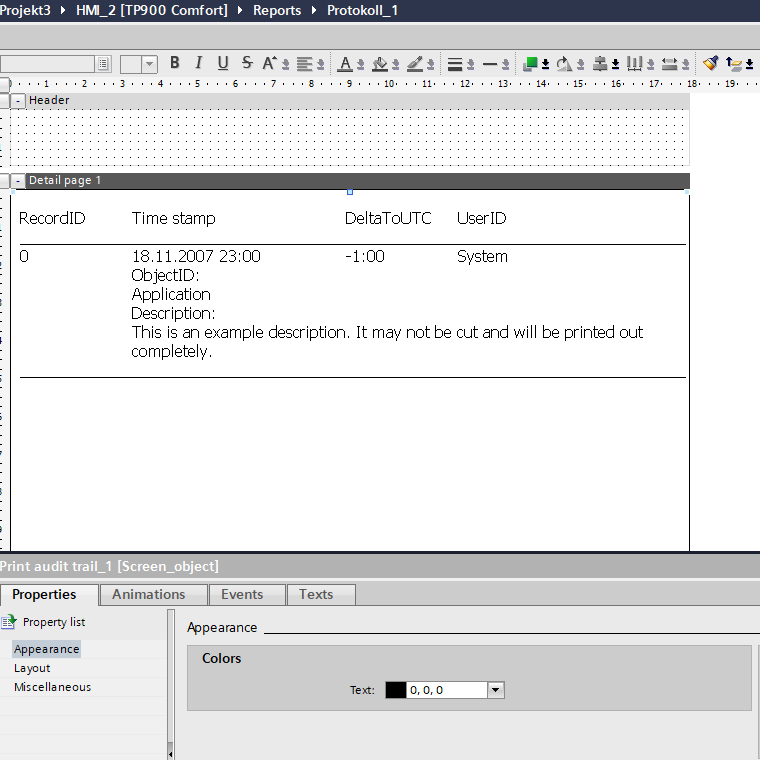The image size is (760, 760).
Task: Click the 0, 0, 0 color value field
Action: tap(446, 690)
